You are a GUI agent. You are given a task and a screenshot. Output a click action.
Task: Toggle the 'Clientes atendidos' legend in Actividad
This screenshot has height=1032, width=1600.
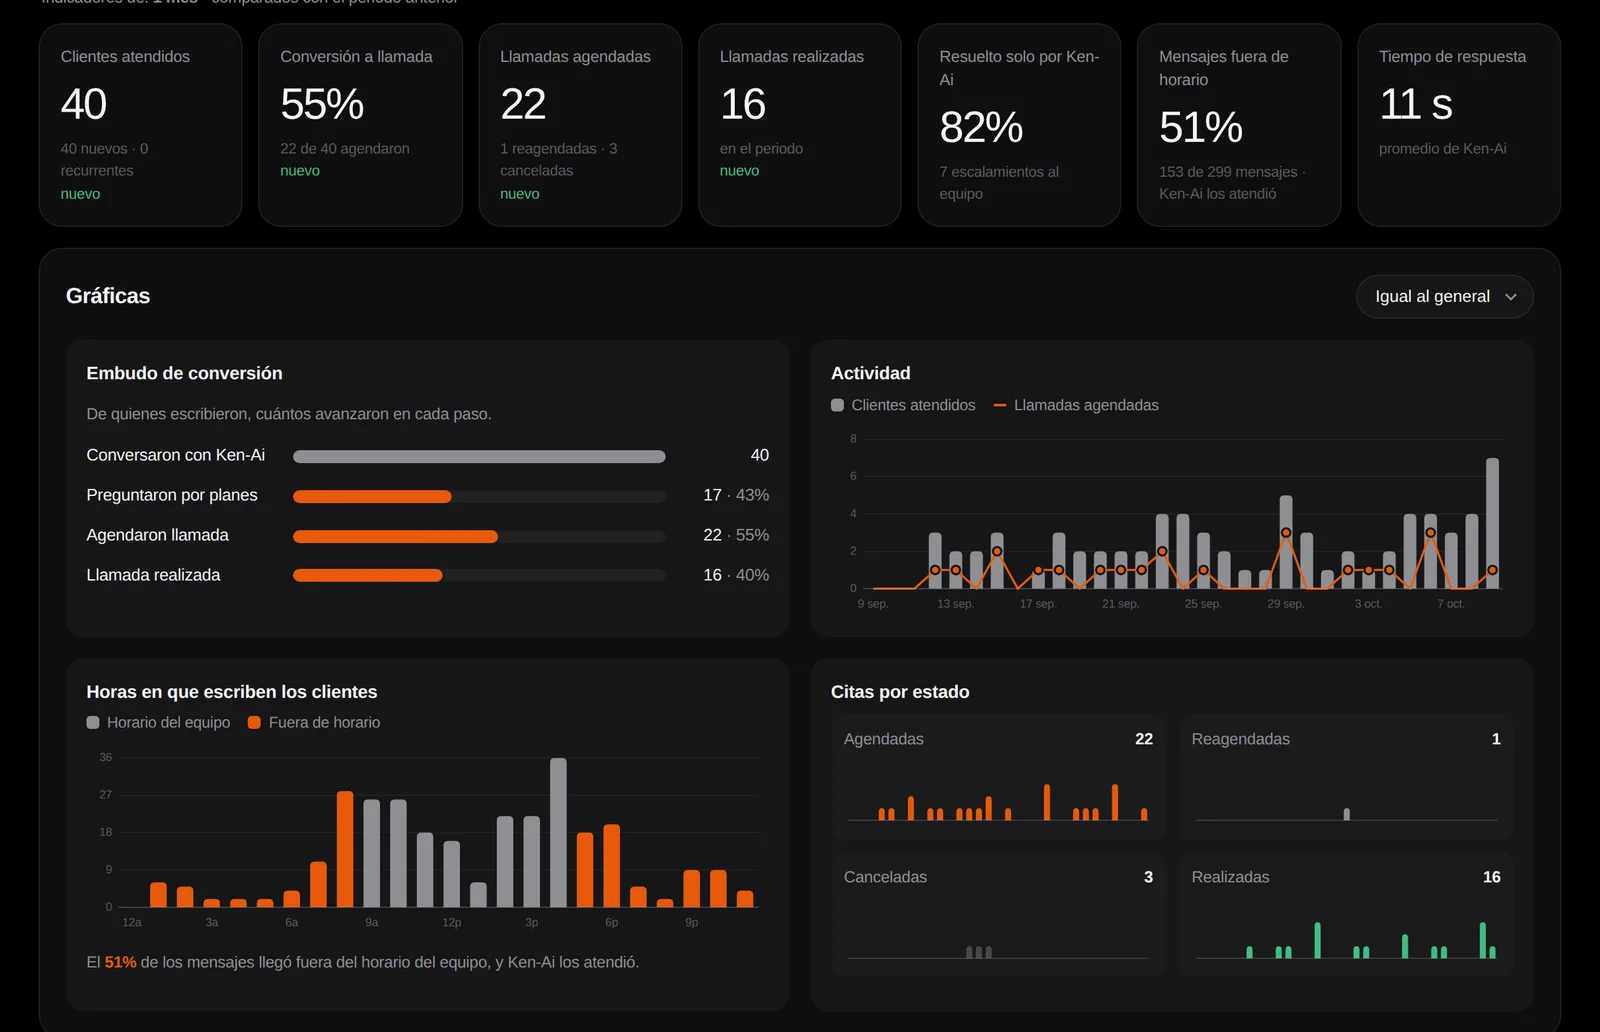tap(903, 405)
